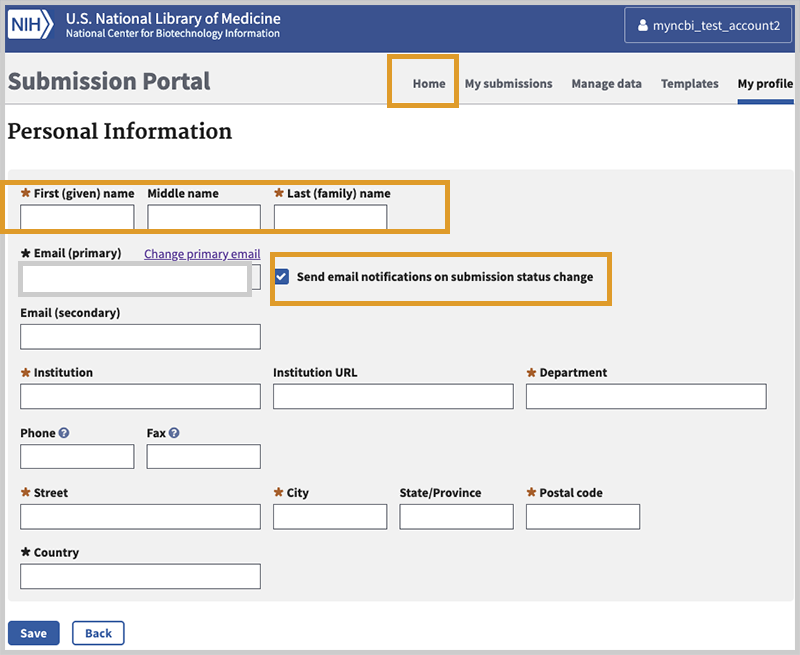Click the Back button

[x=98, y=633]
